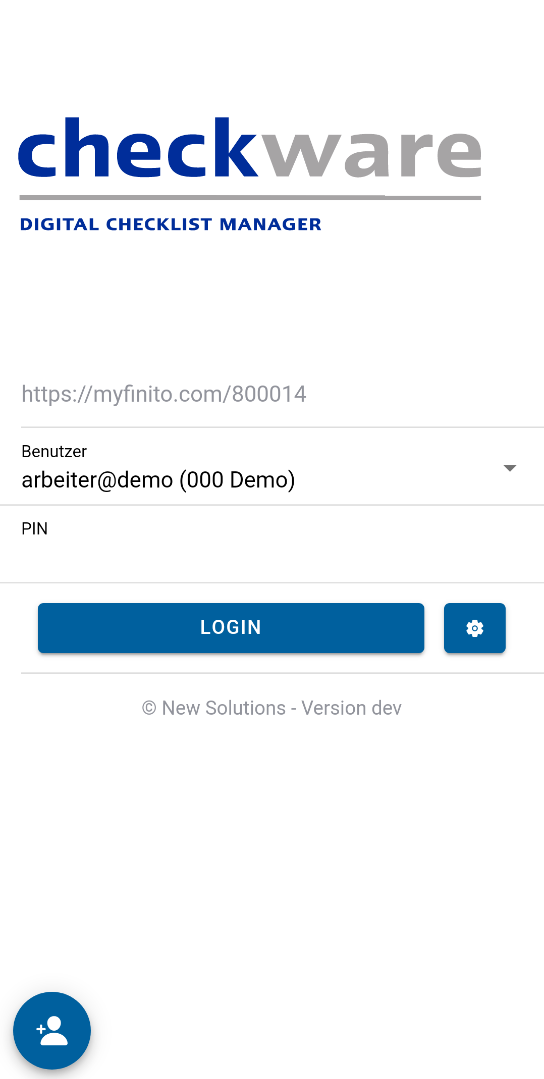Click the "800014" part of the server URL
The width and height of the screenshot is (544, 1079).
(x=269, y=394)
